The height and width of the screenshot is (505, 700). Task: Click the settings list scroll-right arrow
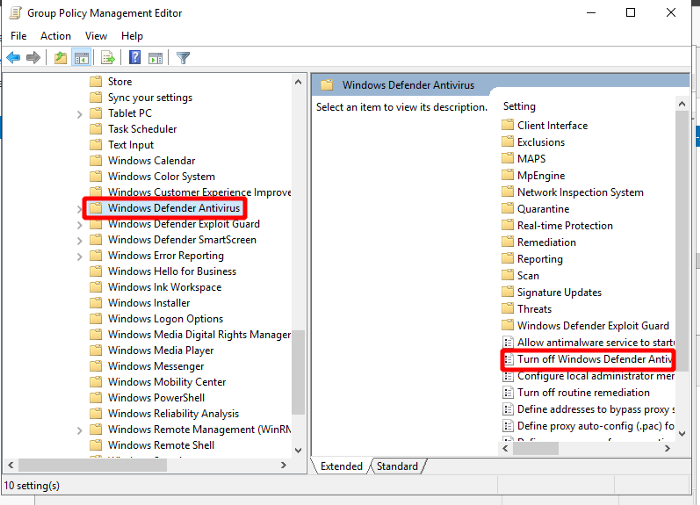click(667, 448)
